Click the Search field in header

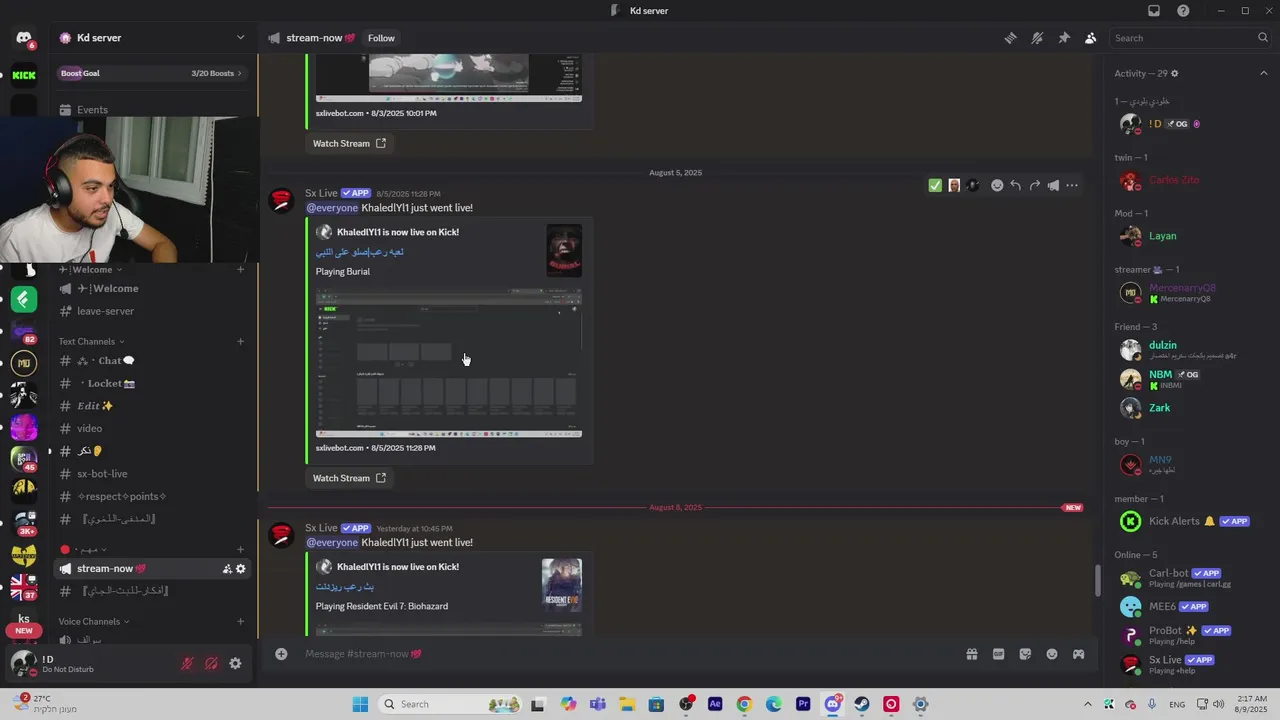point(1186,38)
